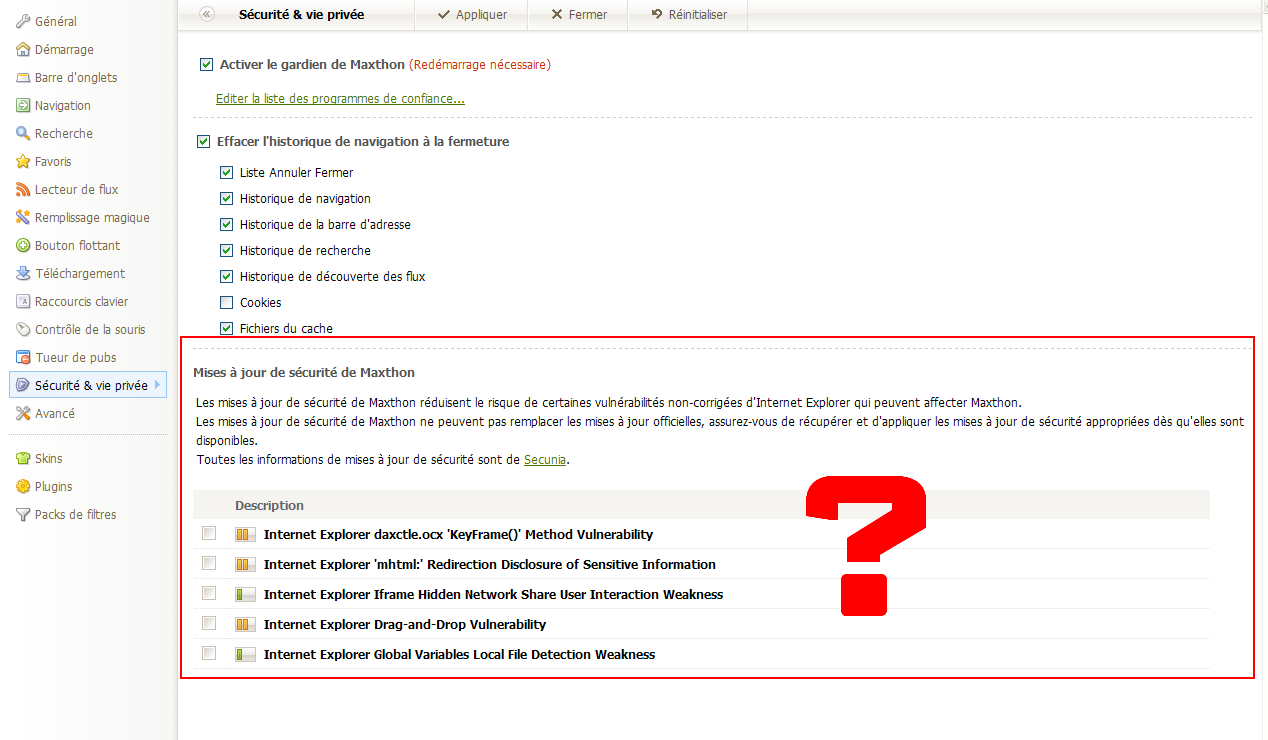This screenshot has height=740, width=1268.
Task: Click severity icon of Drag-and-Drop Vulnerability
Action: [x=245, y=625]
